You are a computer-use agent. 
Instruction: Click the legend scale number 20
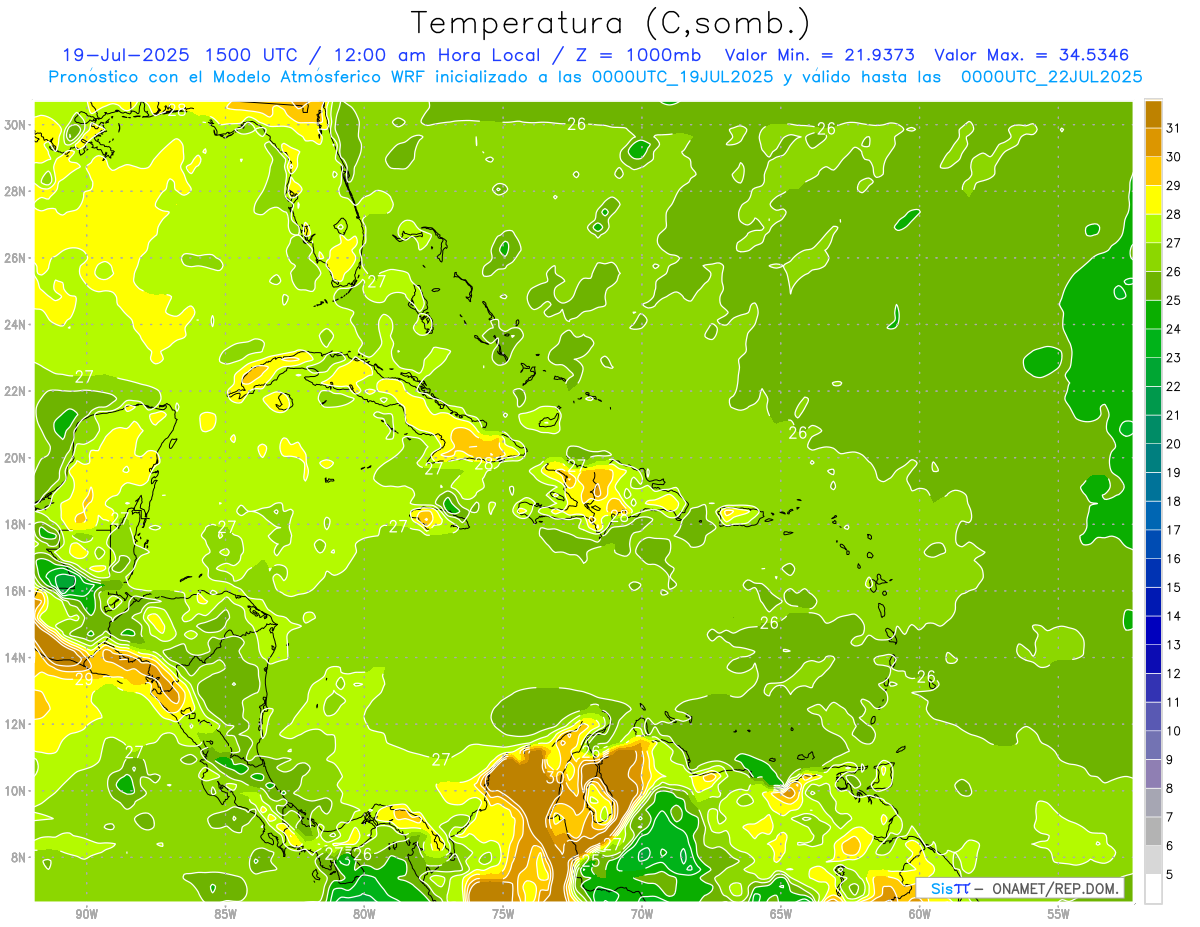[x=1174, y=444]
